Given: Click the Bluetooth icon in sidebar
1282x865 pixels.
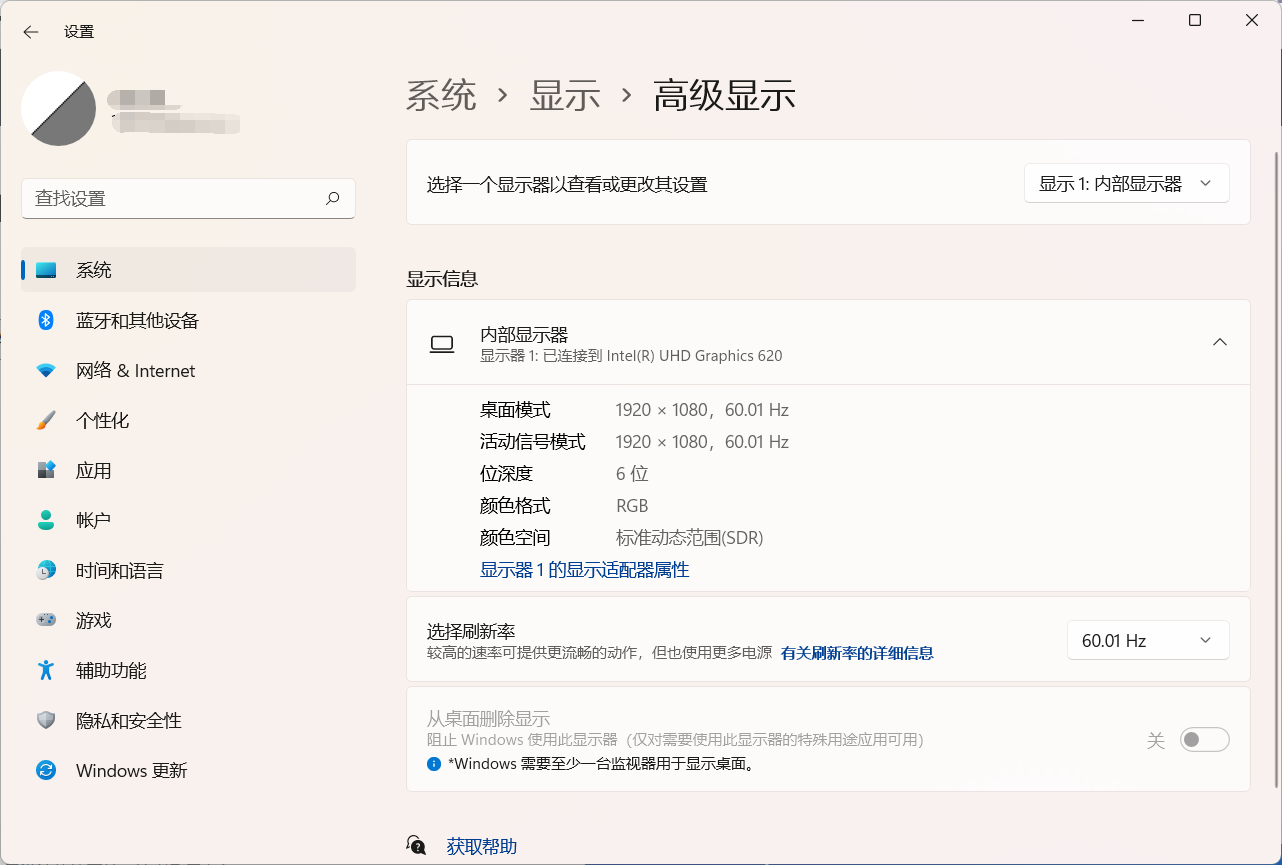Looking at the screenshot, I should [x=46, y=320].
